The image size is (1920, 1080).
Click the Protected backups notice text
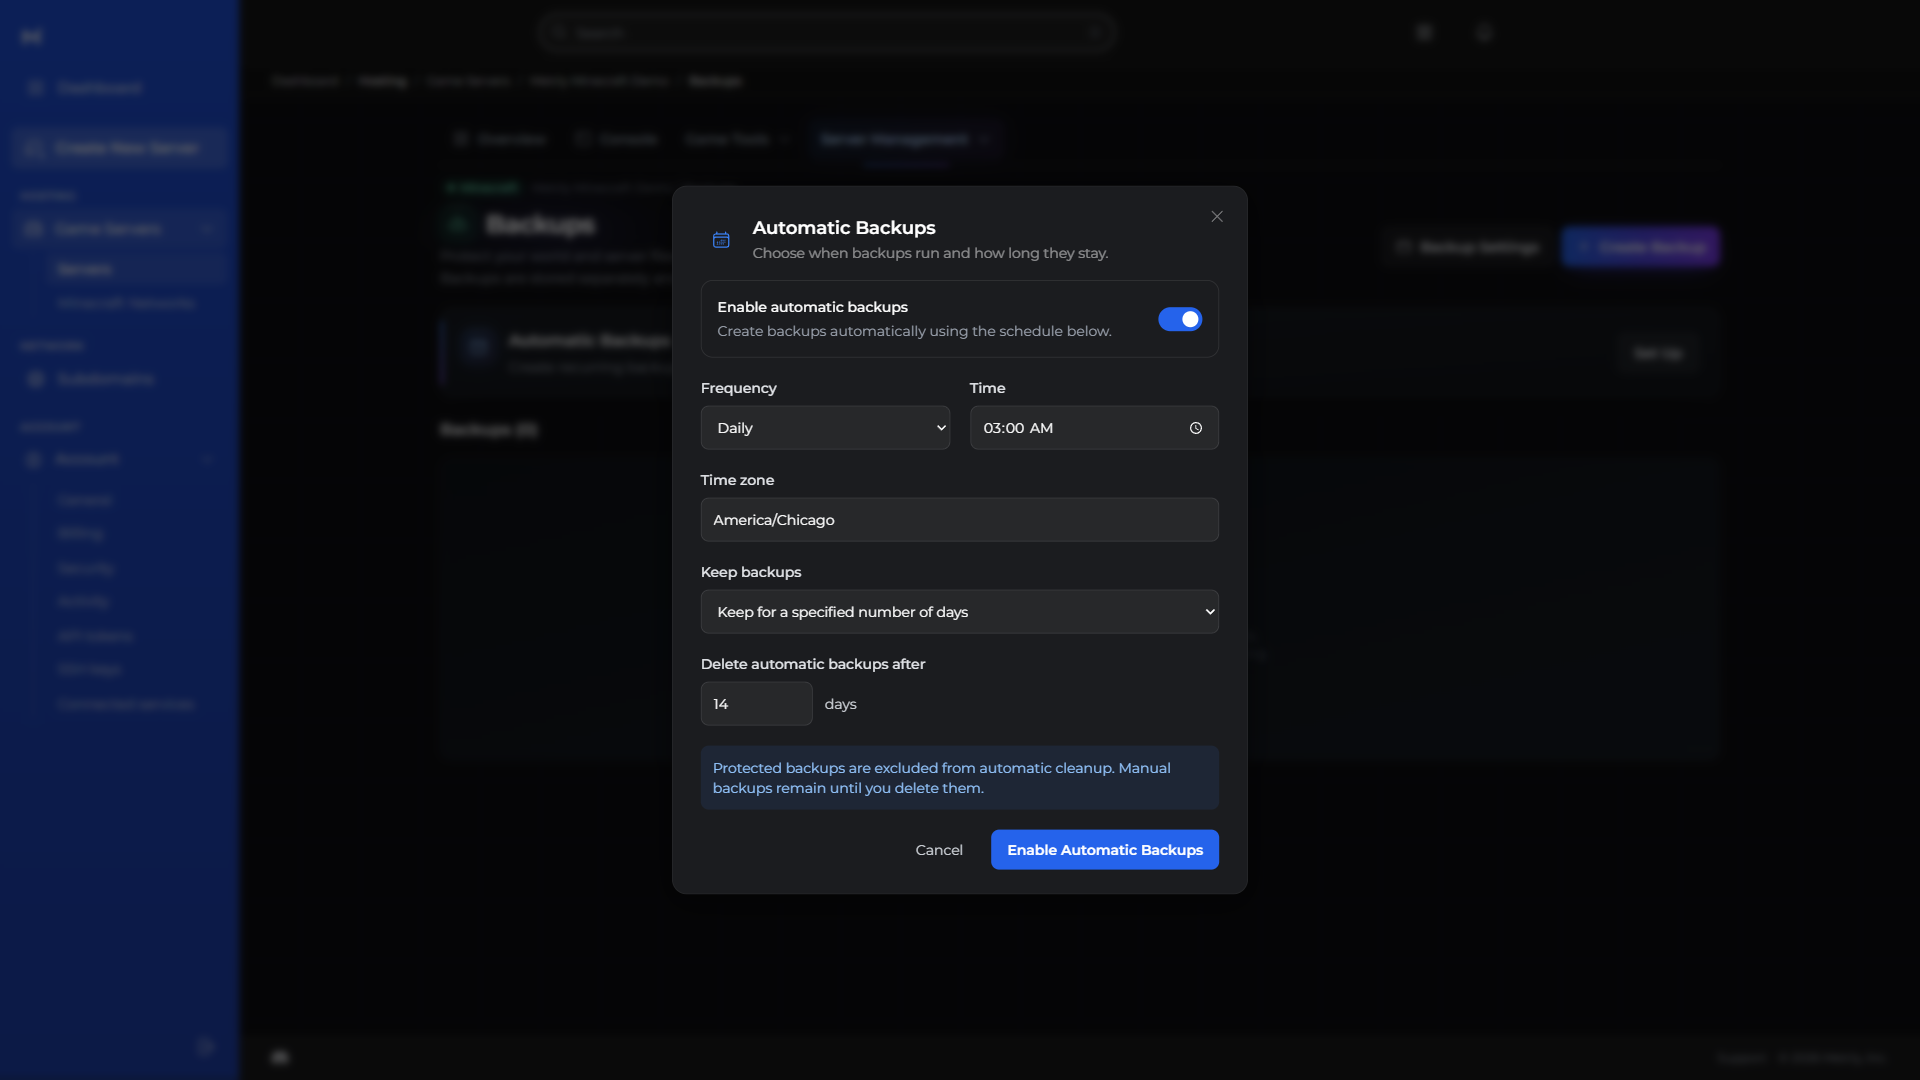[941, 778]
